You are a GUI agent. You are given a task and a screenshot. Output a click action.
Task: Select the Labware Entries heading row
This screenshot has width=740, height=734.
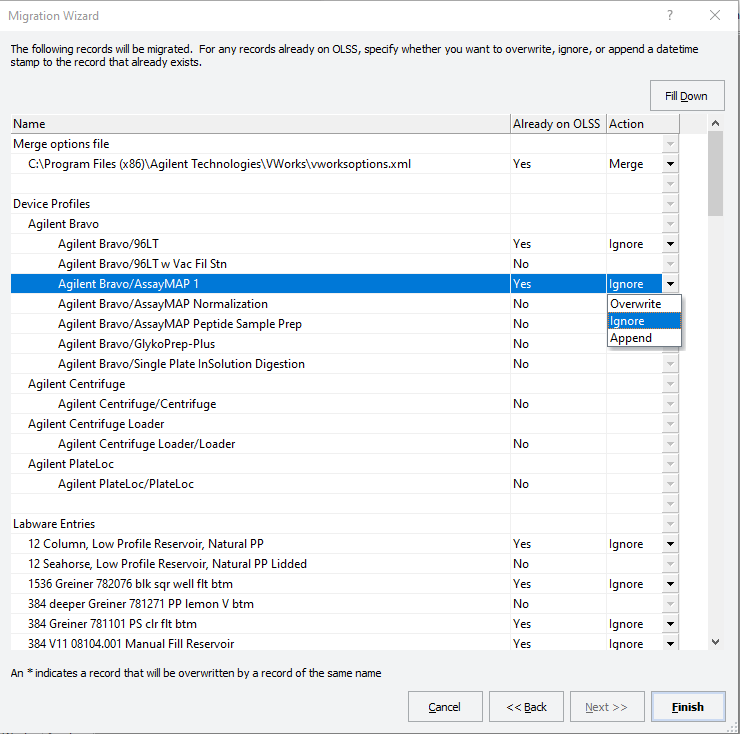click(x=345, y=523)
